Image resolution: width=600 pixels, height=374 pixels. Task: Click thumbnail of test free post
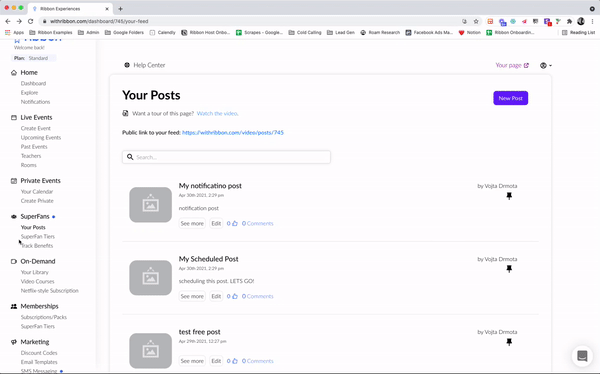(x=150, y=351)
